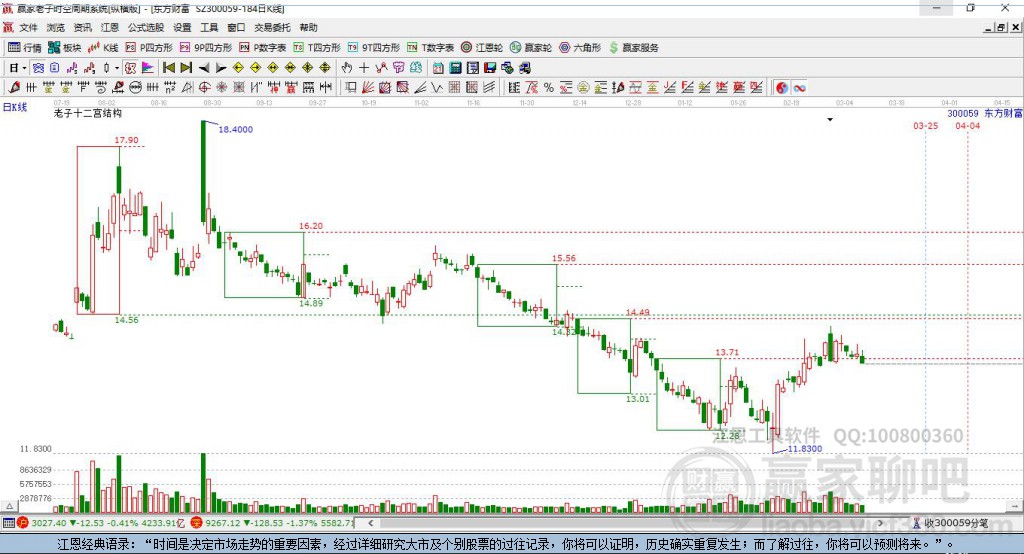The image size is (1024, 554).
Task: Click the volume pane up-triangle button
Action: coord(9,506)
